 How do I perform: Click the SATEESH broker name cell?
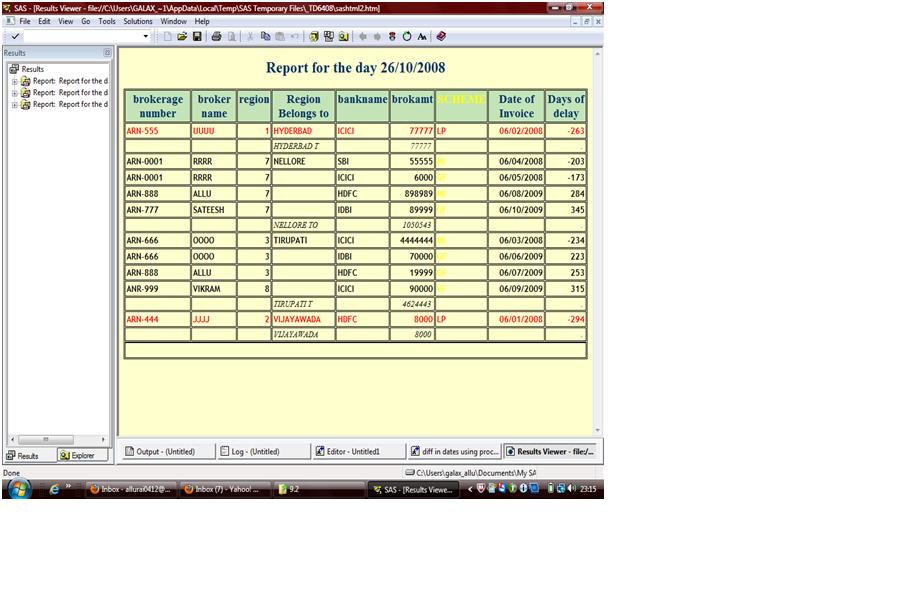(x=213, y=210)
